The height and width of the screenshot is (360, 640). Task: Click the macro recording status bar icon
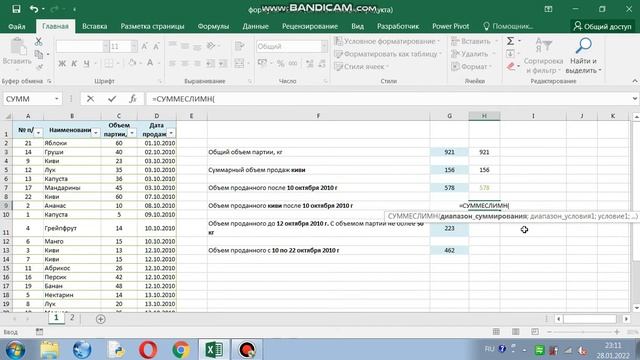[39, 332]
